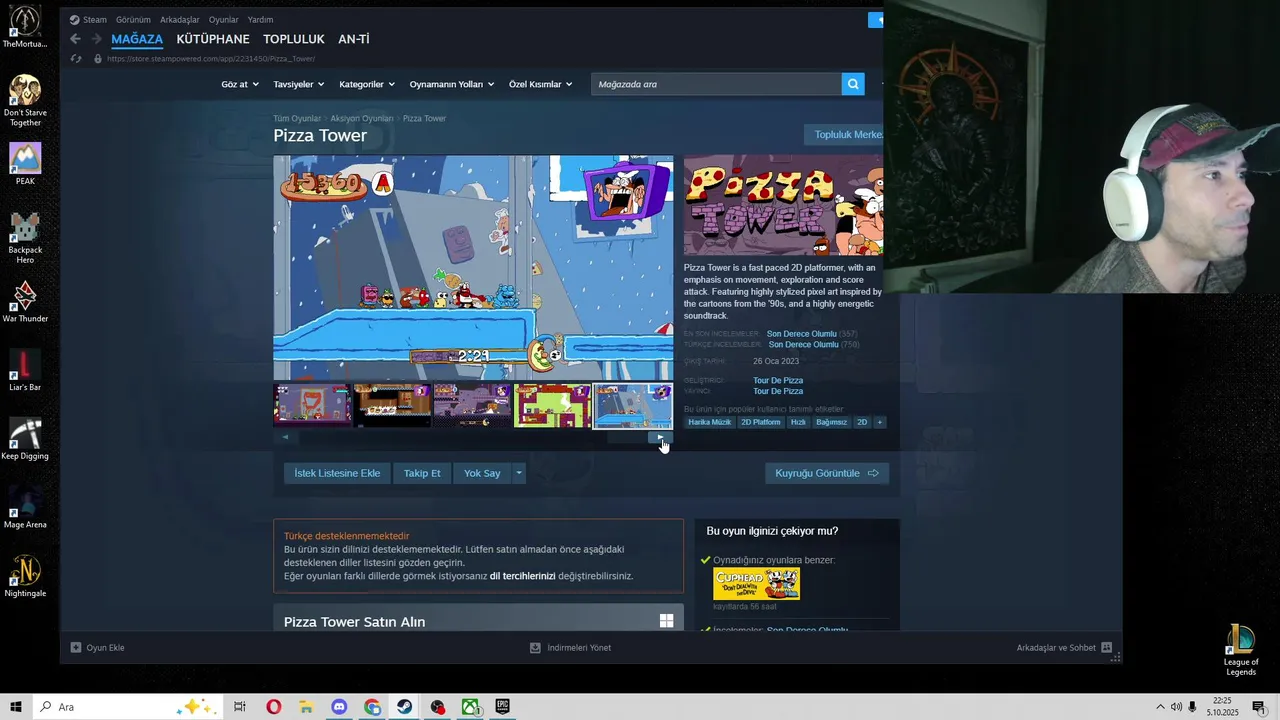Open Arkadaşlar ve Sohbet friends icon
This screenshot has width=1280, height=720.
tap(1106, 647)
